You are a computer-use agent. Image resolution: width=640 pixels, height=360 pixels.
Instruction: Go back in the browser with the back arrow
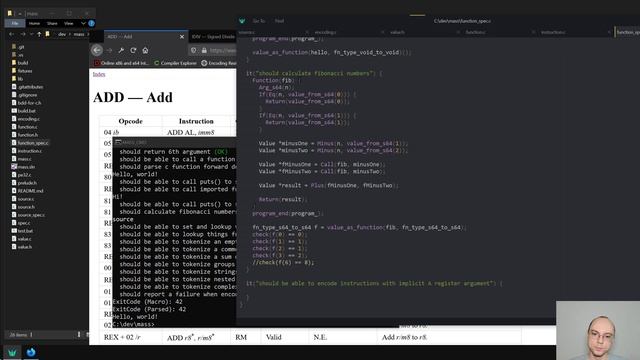97,50
